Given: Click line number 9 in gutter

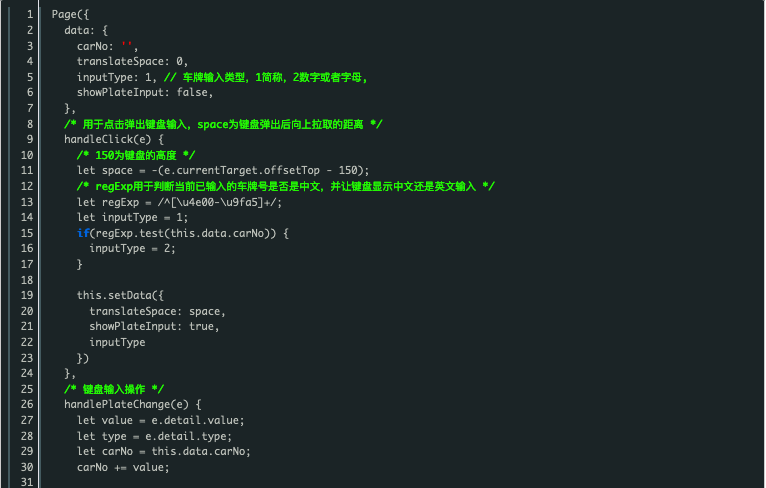Looking at the screenshot, I should click(x=30, y=139).
